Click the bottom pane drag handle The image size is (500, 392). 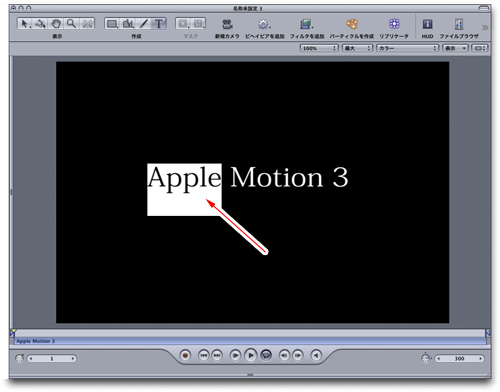point(250,375)
